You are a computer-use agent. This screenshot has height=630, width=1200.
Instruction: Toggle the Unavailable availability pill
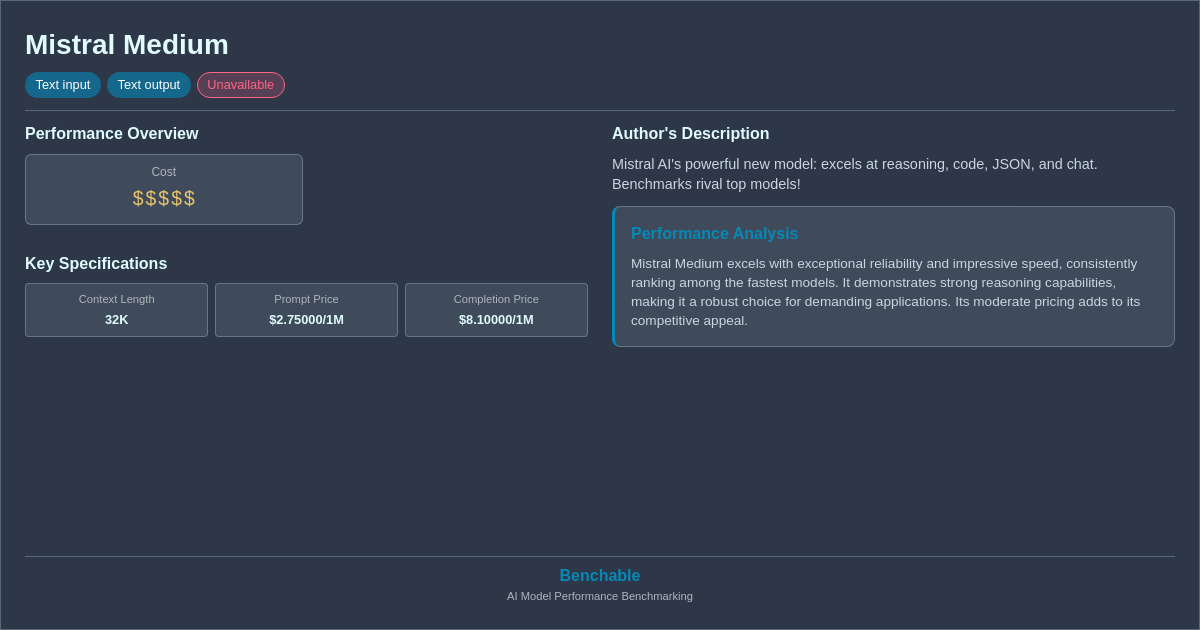pos(240,85)
